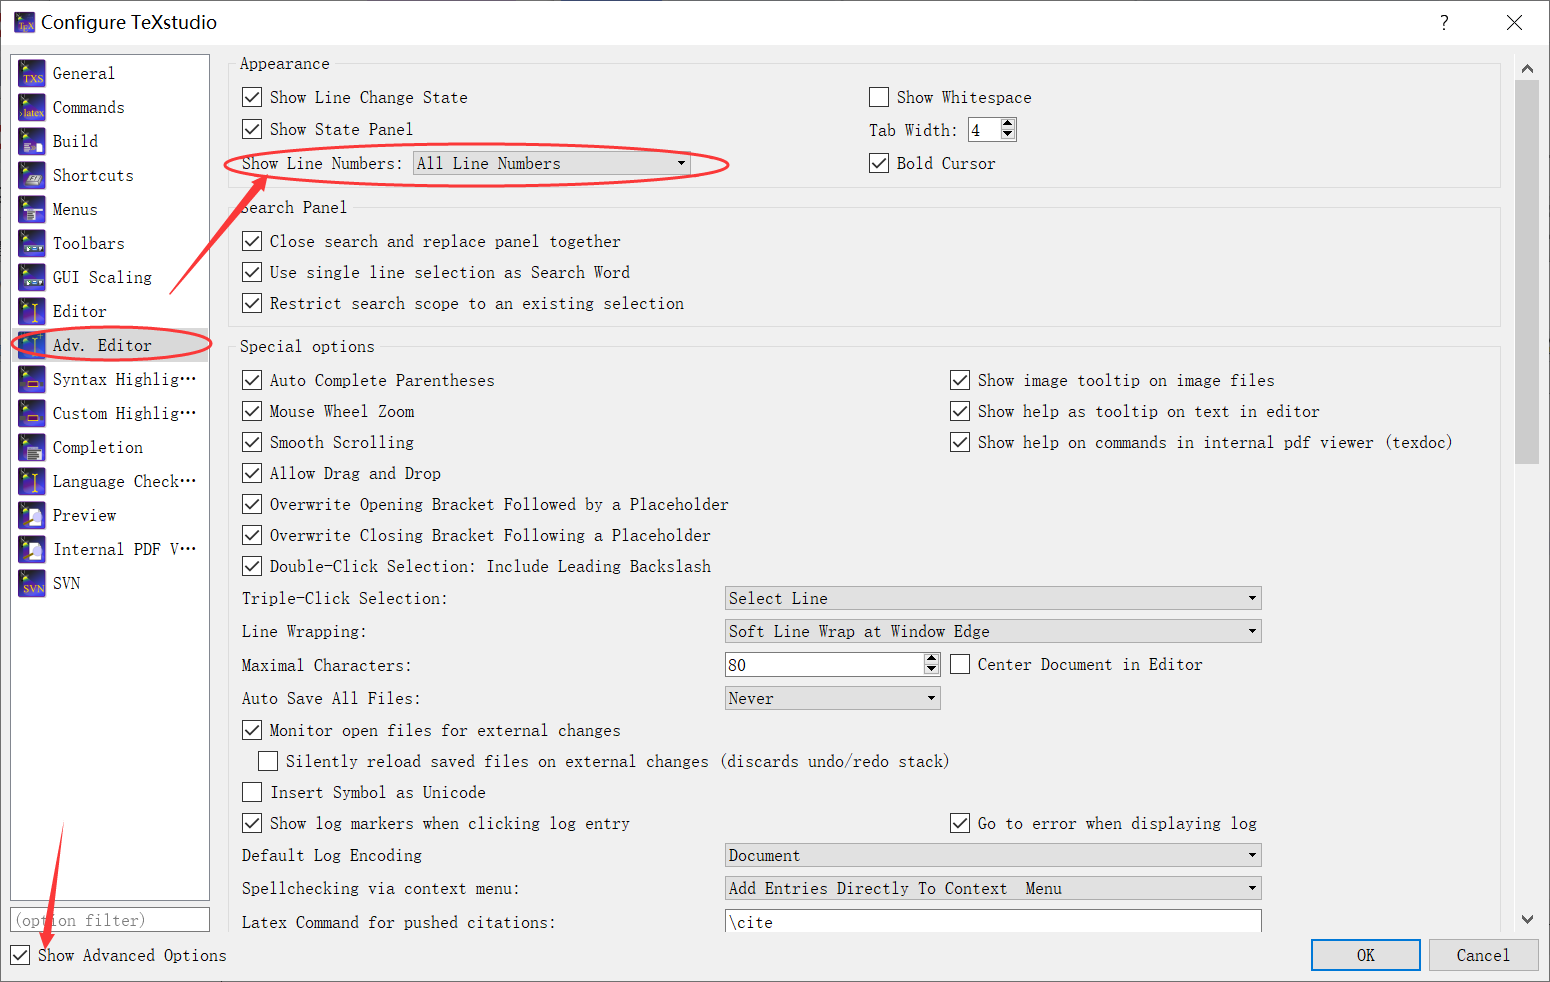The width and height of the screenshot is (1550, 982).
Task: Click the GUI Scaling category icon
Action: pyautogui.click(x=32, y=277)
